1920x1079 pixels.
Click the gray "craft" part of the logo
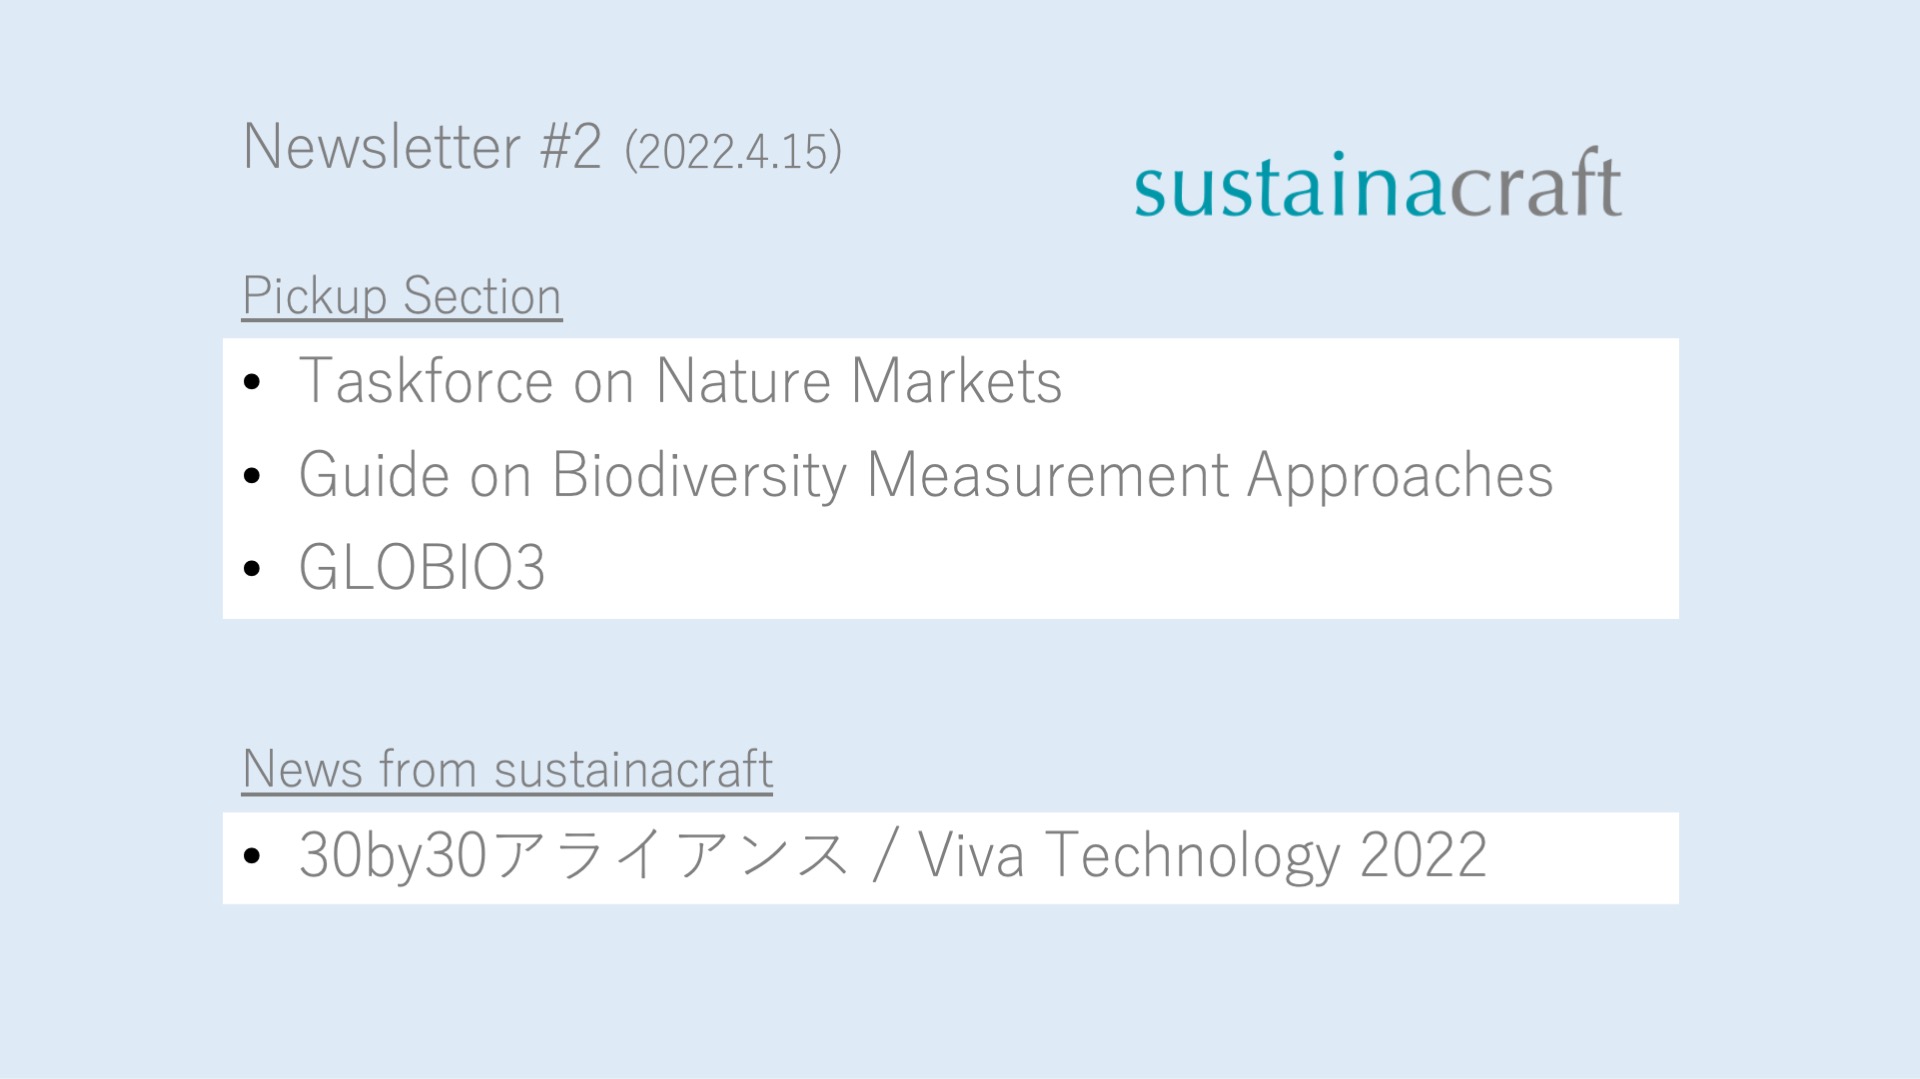[x=1535, y=184]
